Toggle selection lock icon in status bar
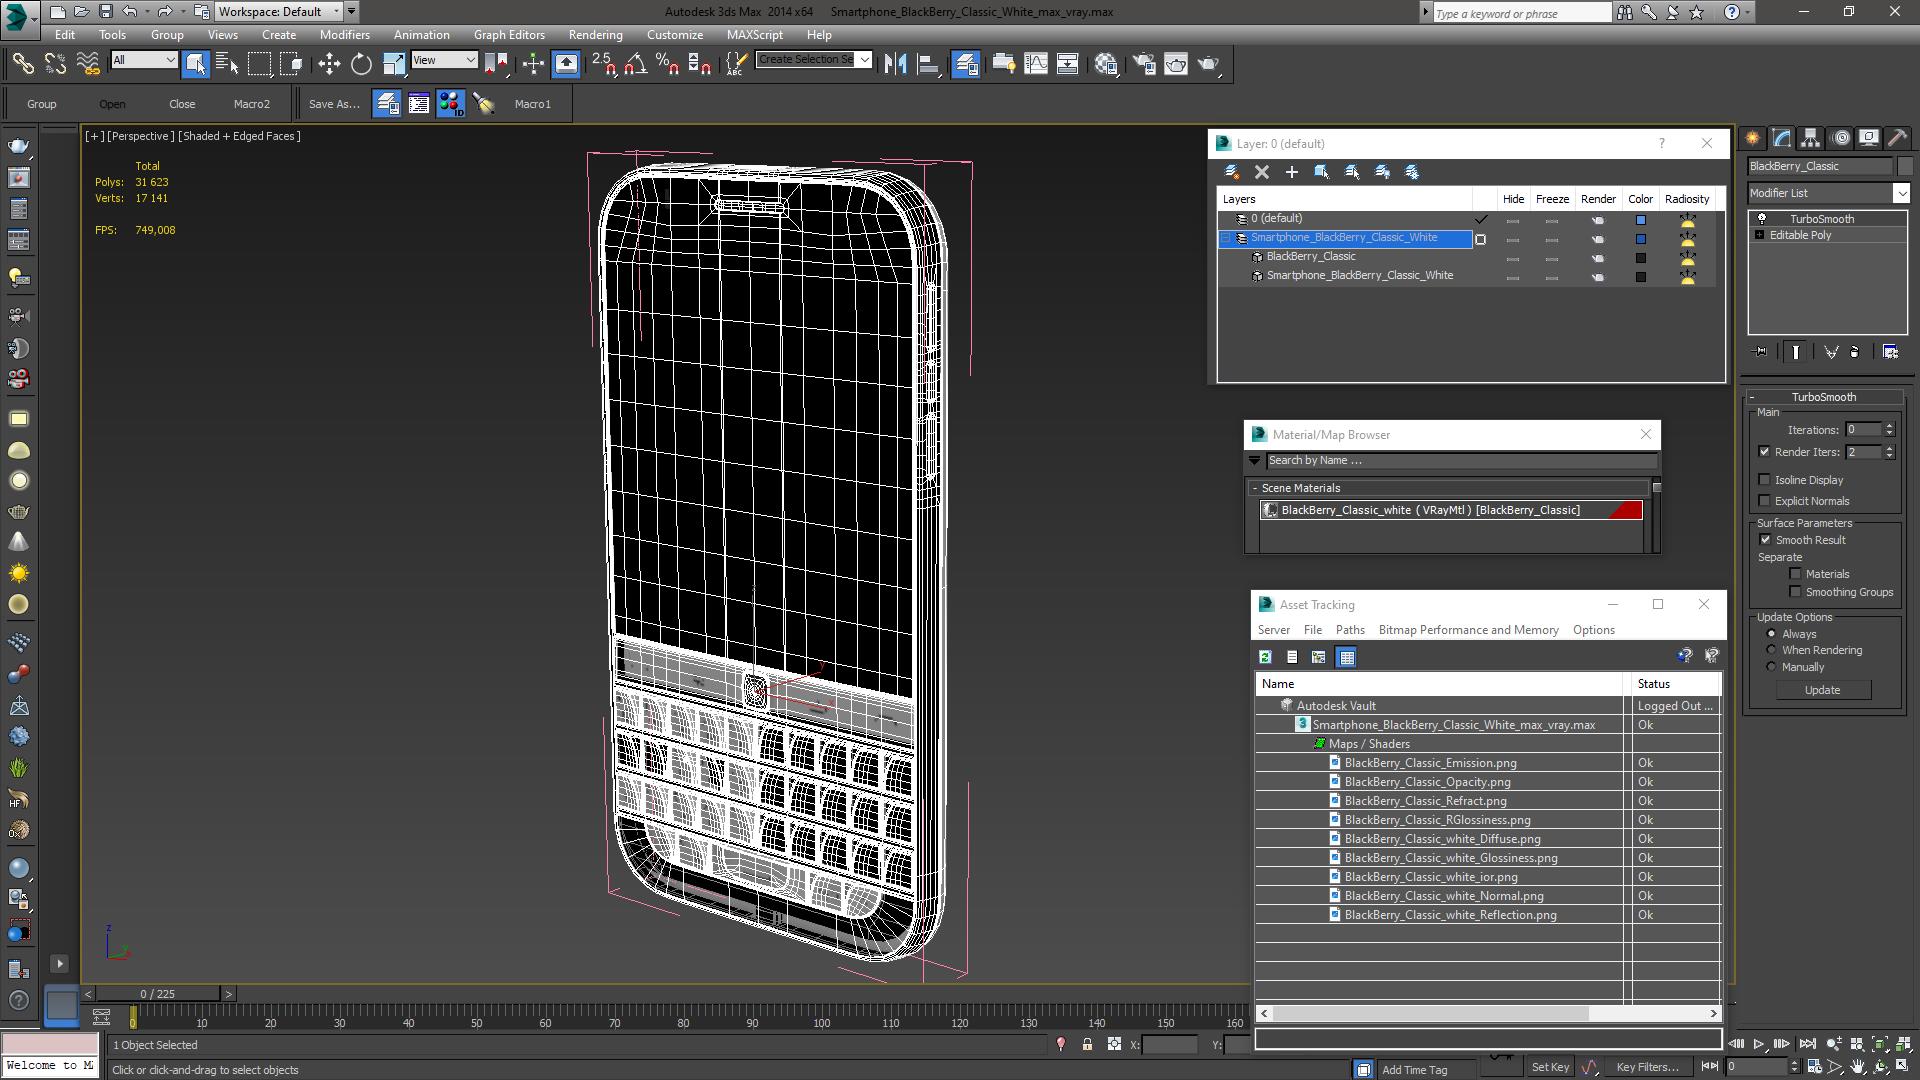The width and height of the screenshot is (1920, 1080). (x=1087, y=1044)
